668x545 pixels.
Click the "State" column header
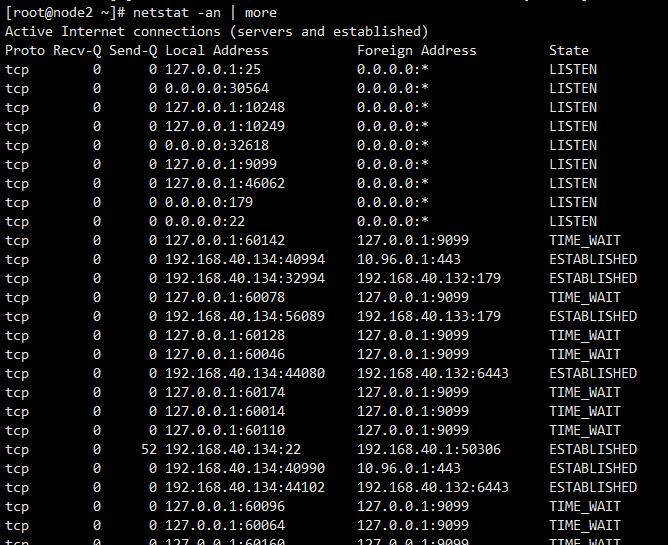[x=569, y=51]
